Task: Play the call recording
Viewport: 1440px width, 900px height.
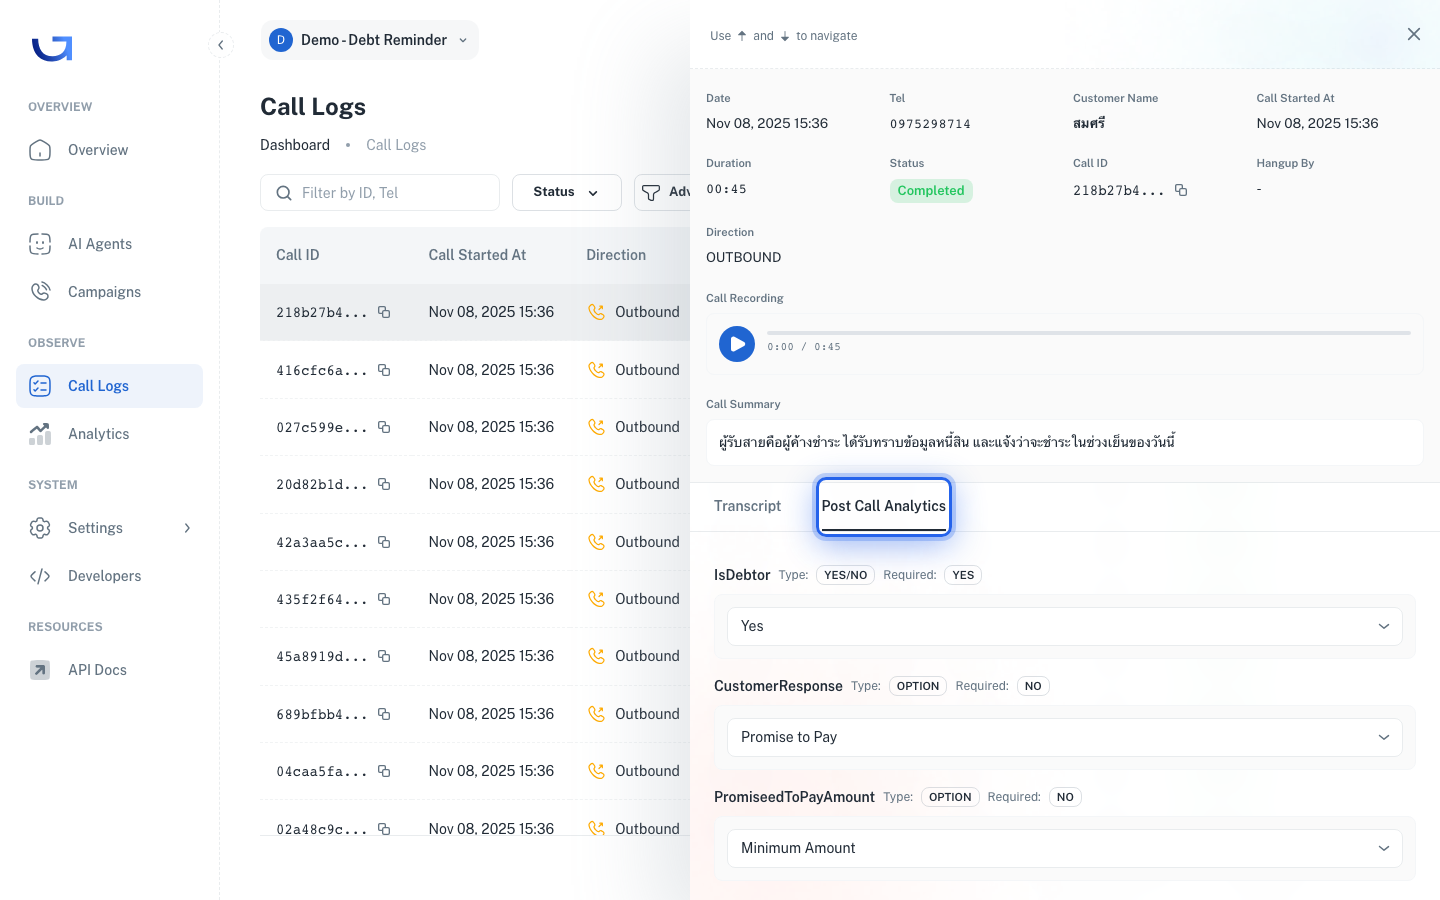Action: (737, 344)
